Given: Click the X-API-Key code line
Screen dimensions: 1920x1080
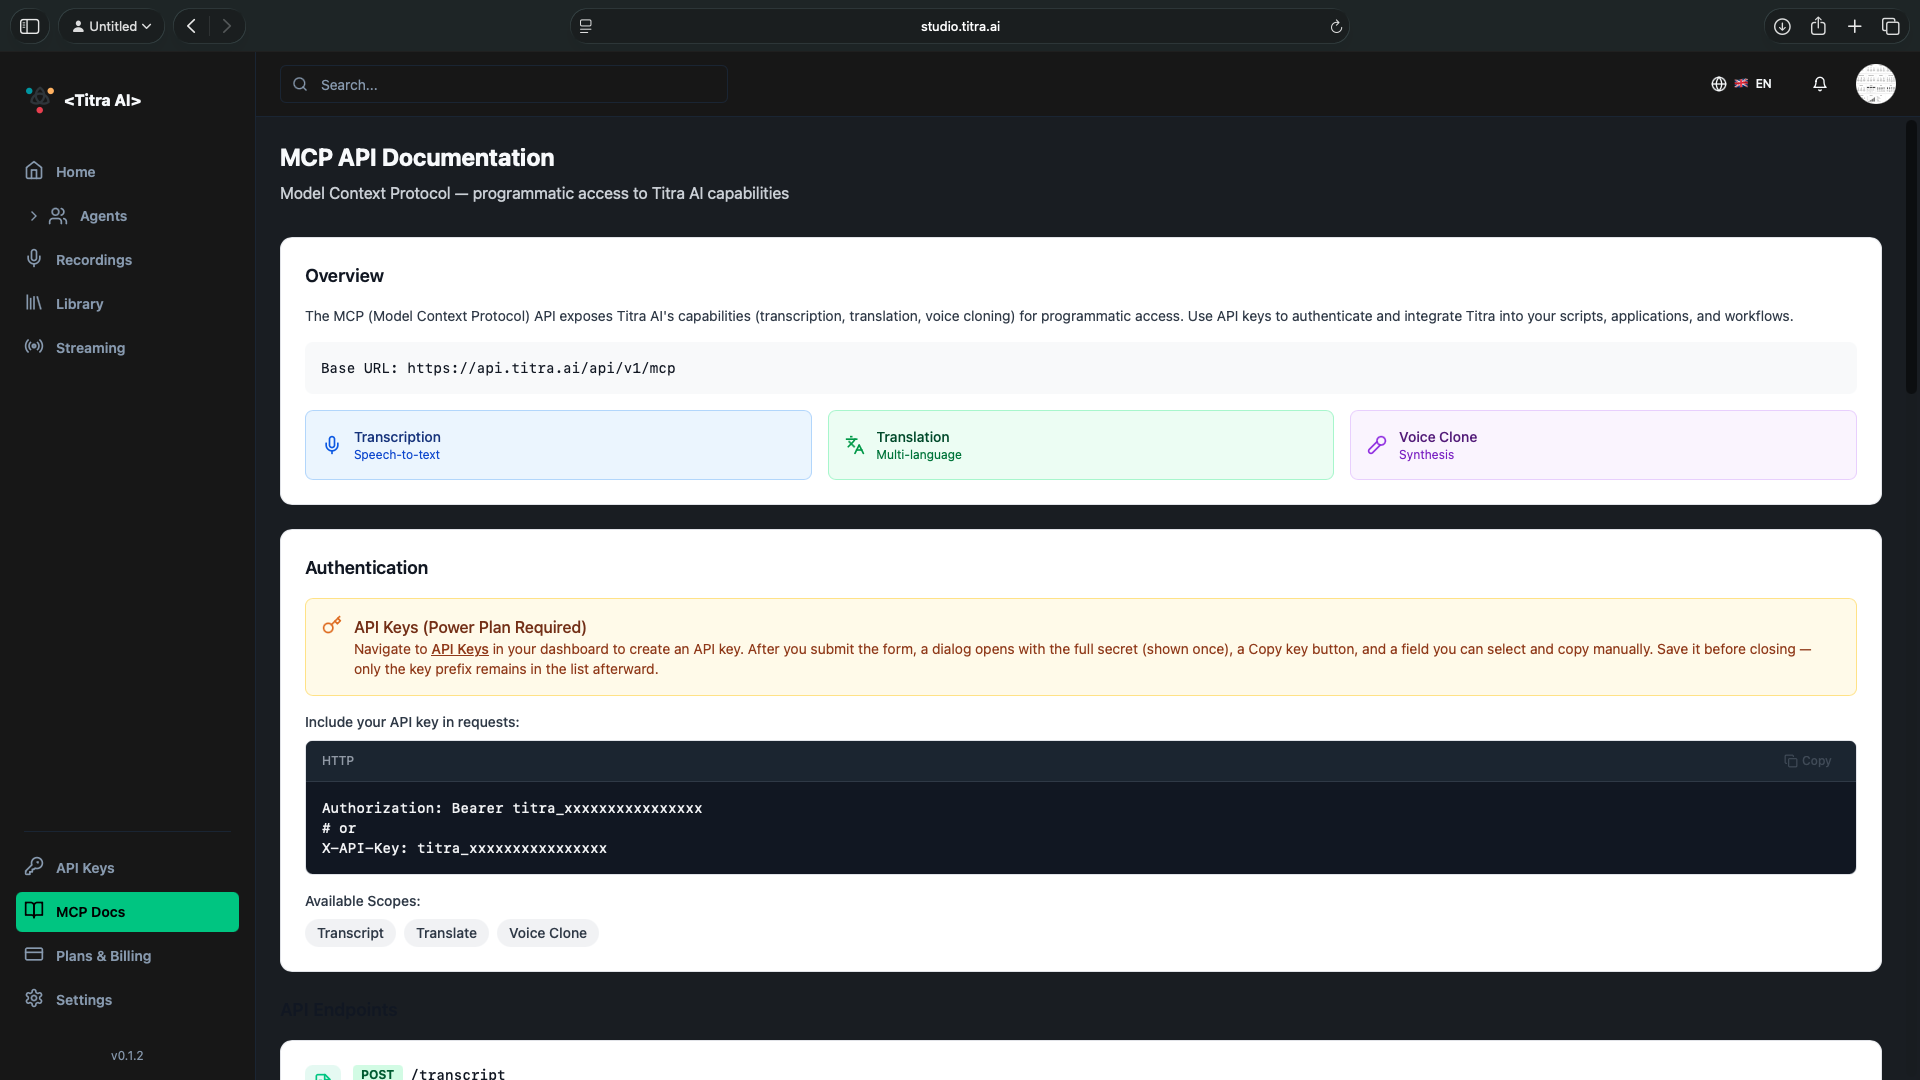Looking at the screenshot, I should pos(464,848).
